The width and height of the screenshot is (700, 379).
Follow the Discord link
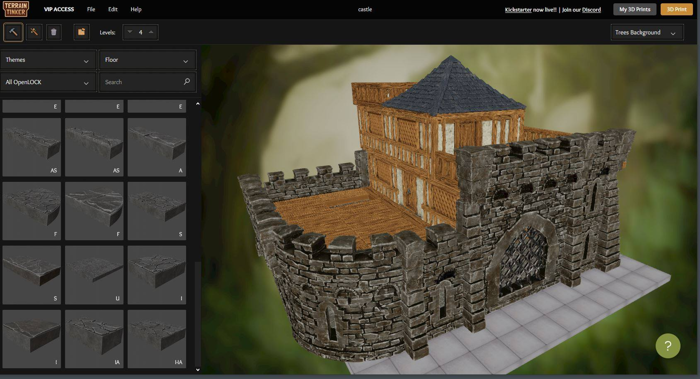click(592, 10)
